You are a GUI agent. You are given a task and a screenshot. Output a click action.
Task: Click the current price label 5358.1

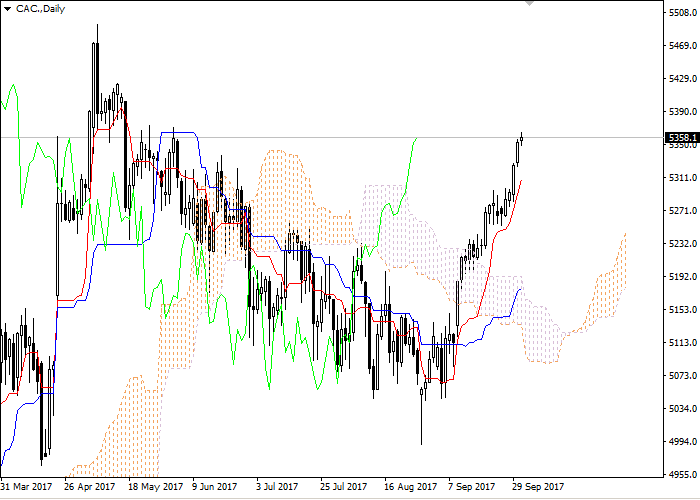[681, 138]
